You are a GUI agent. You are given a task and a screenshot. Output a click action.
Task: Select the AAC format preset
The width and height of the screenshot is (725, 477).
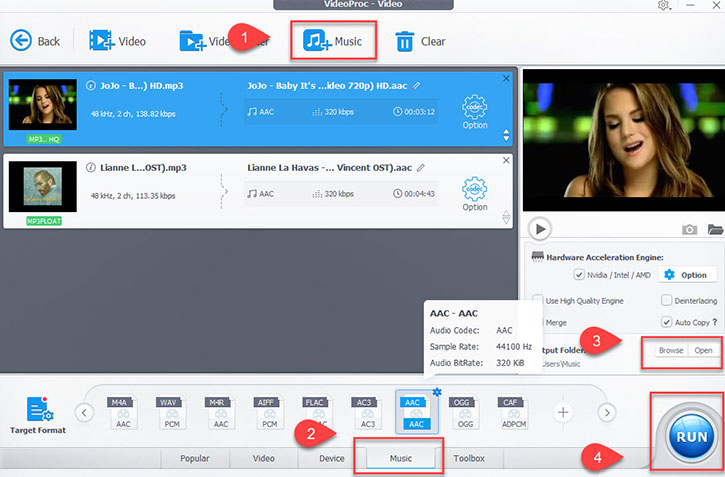click(x=416, y=412)
